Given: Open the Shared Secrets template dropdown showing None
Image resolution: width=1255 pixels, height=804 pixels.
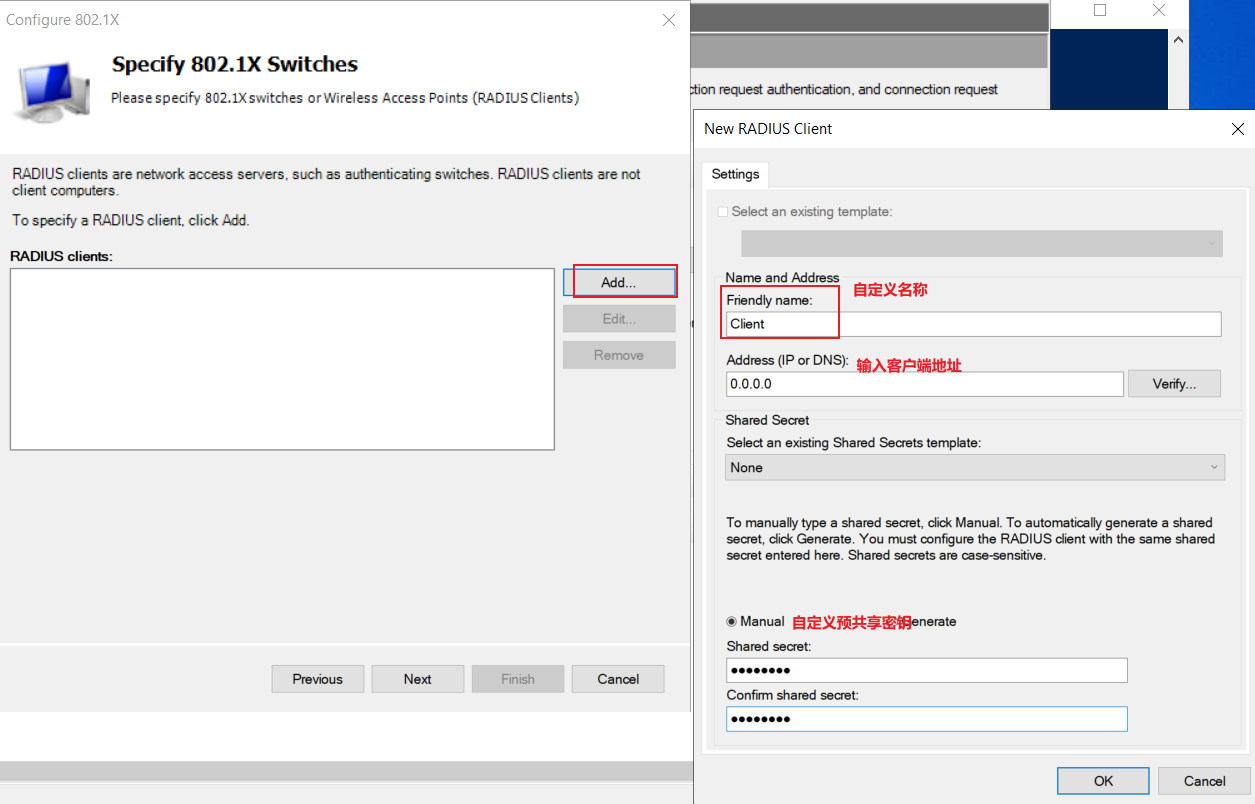Looking at the screenshot, I should pyautogui.click(x=975, y=467).
